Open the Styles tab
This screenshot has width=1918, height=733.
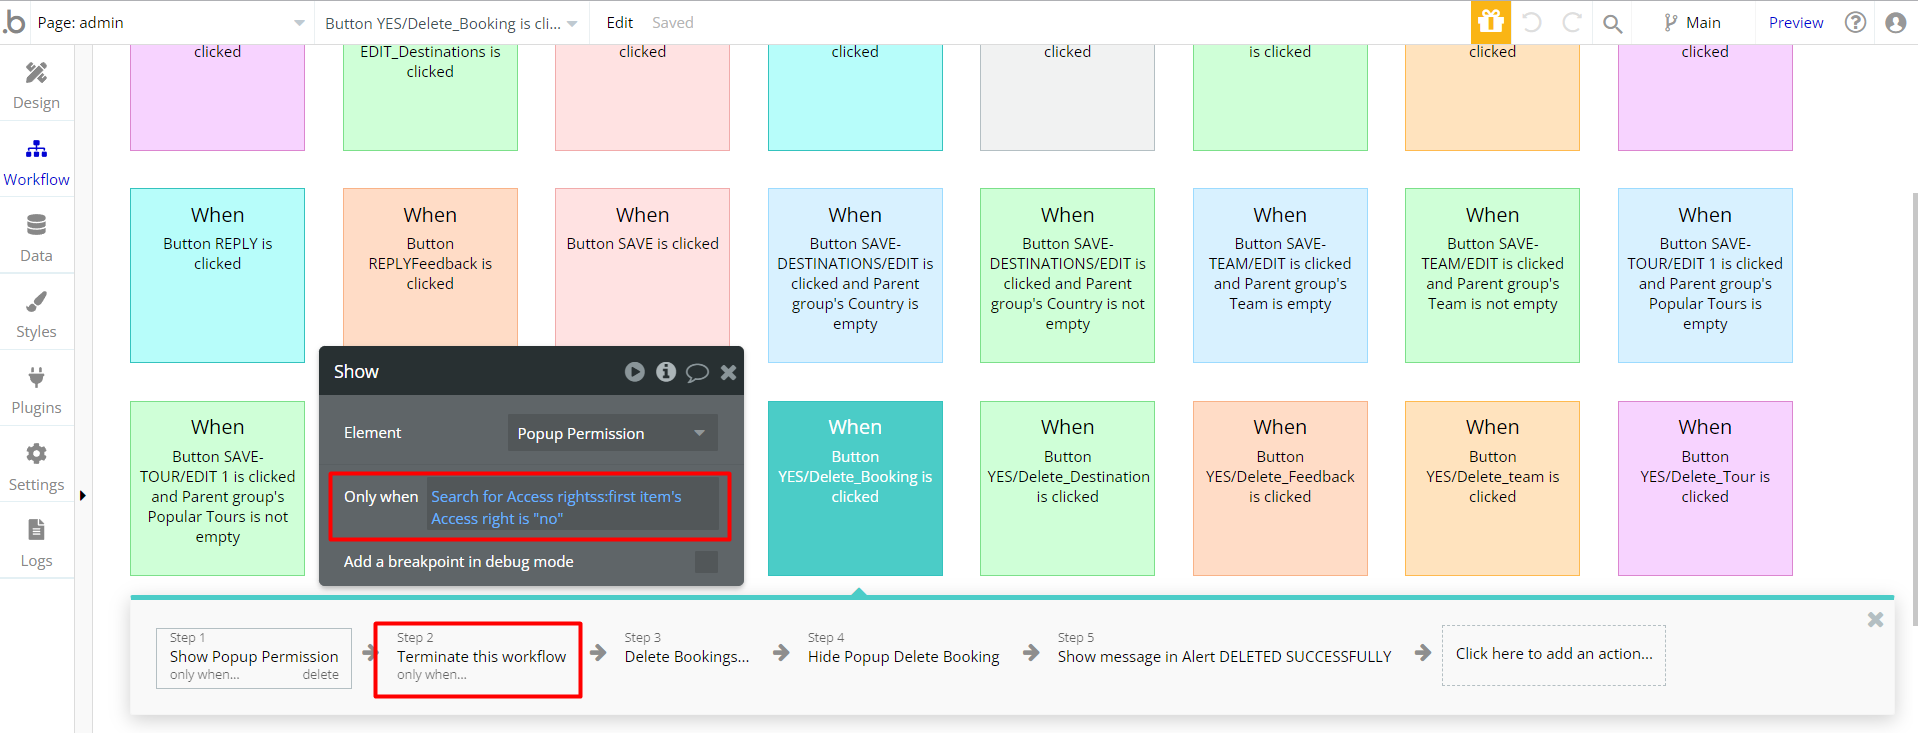pos(36,314)
